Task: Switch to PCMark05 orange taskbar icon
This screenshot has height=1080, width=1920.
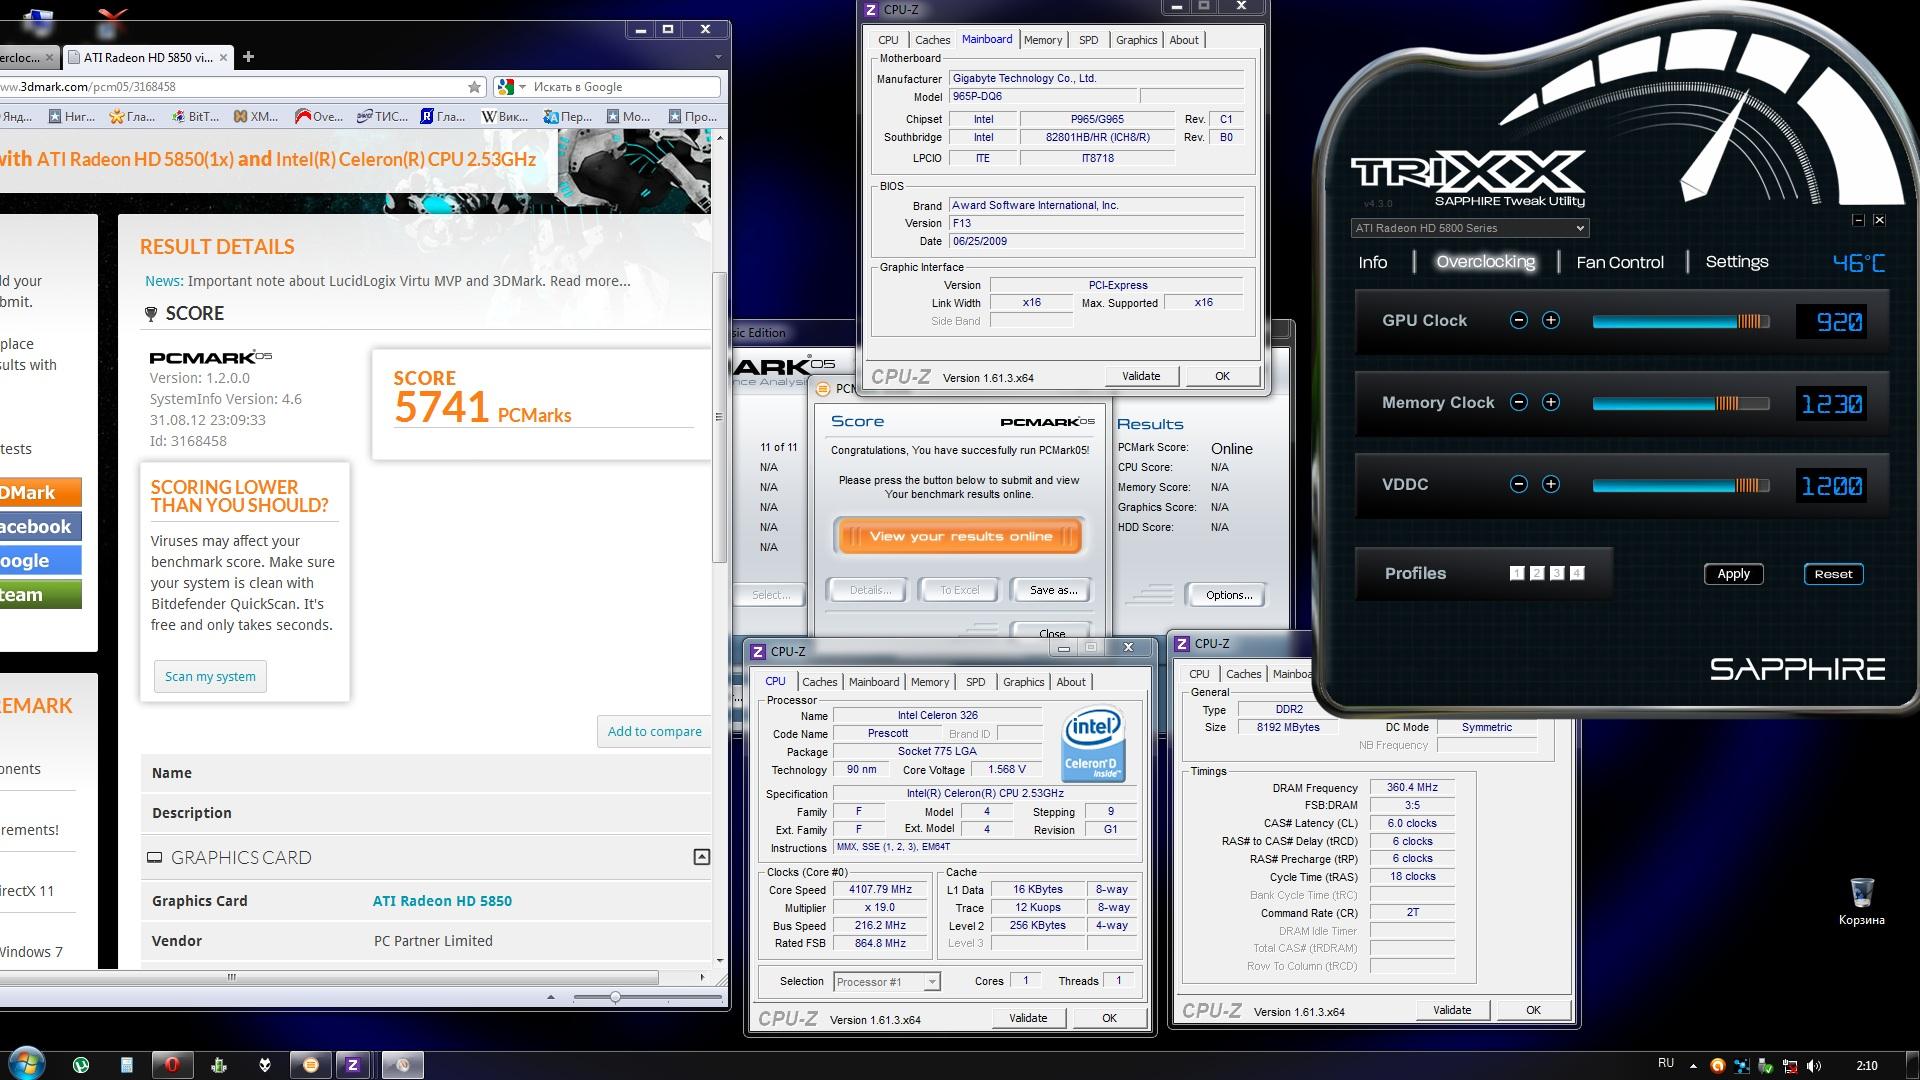Action: [310, 1065]
